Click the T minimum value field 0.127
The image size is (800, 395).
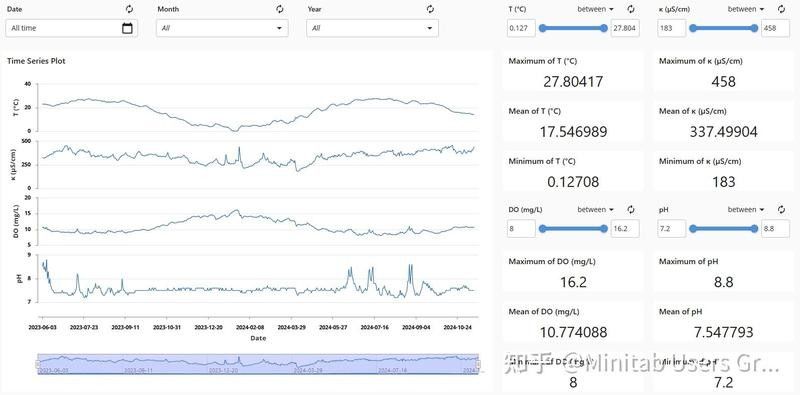coord(521,28)
